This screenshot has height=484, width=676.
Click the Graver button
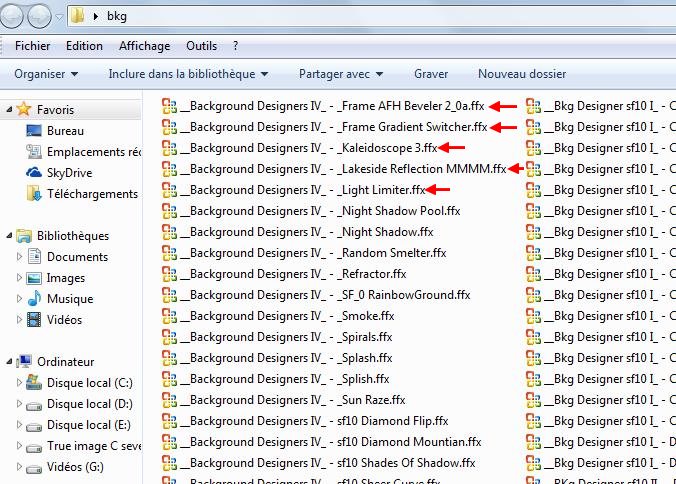pyautogui.click(x=430, y=74)
